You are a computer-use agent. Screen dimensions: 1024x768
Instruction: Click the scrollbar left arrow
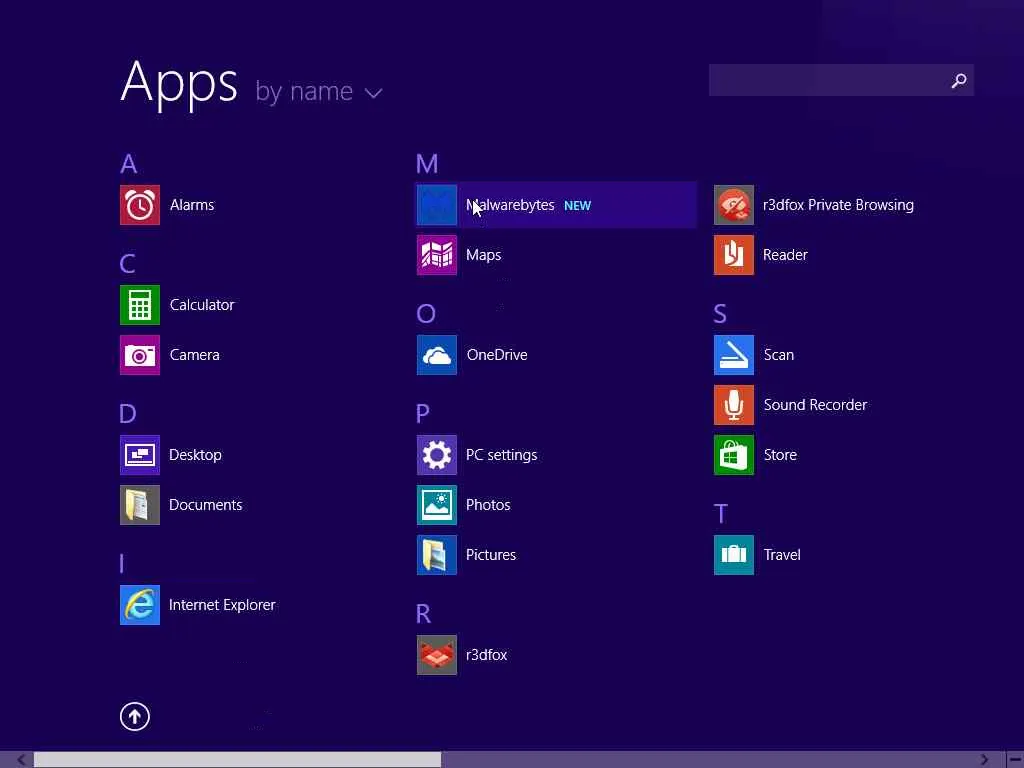tap(22, 760)
